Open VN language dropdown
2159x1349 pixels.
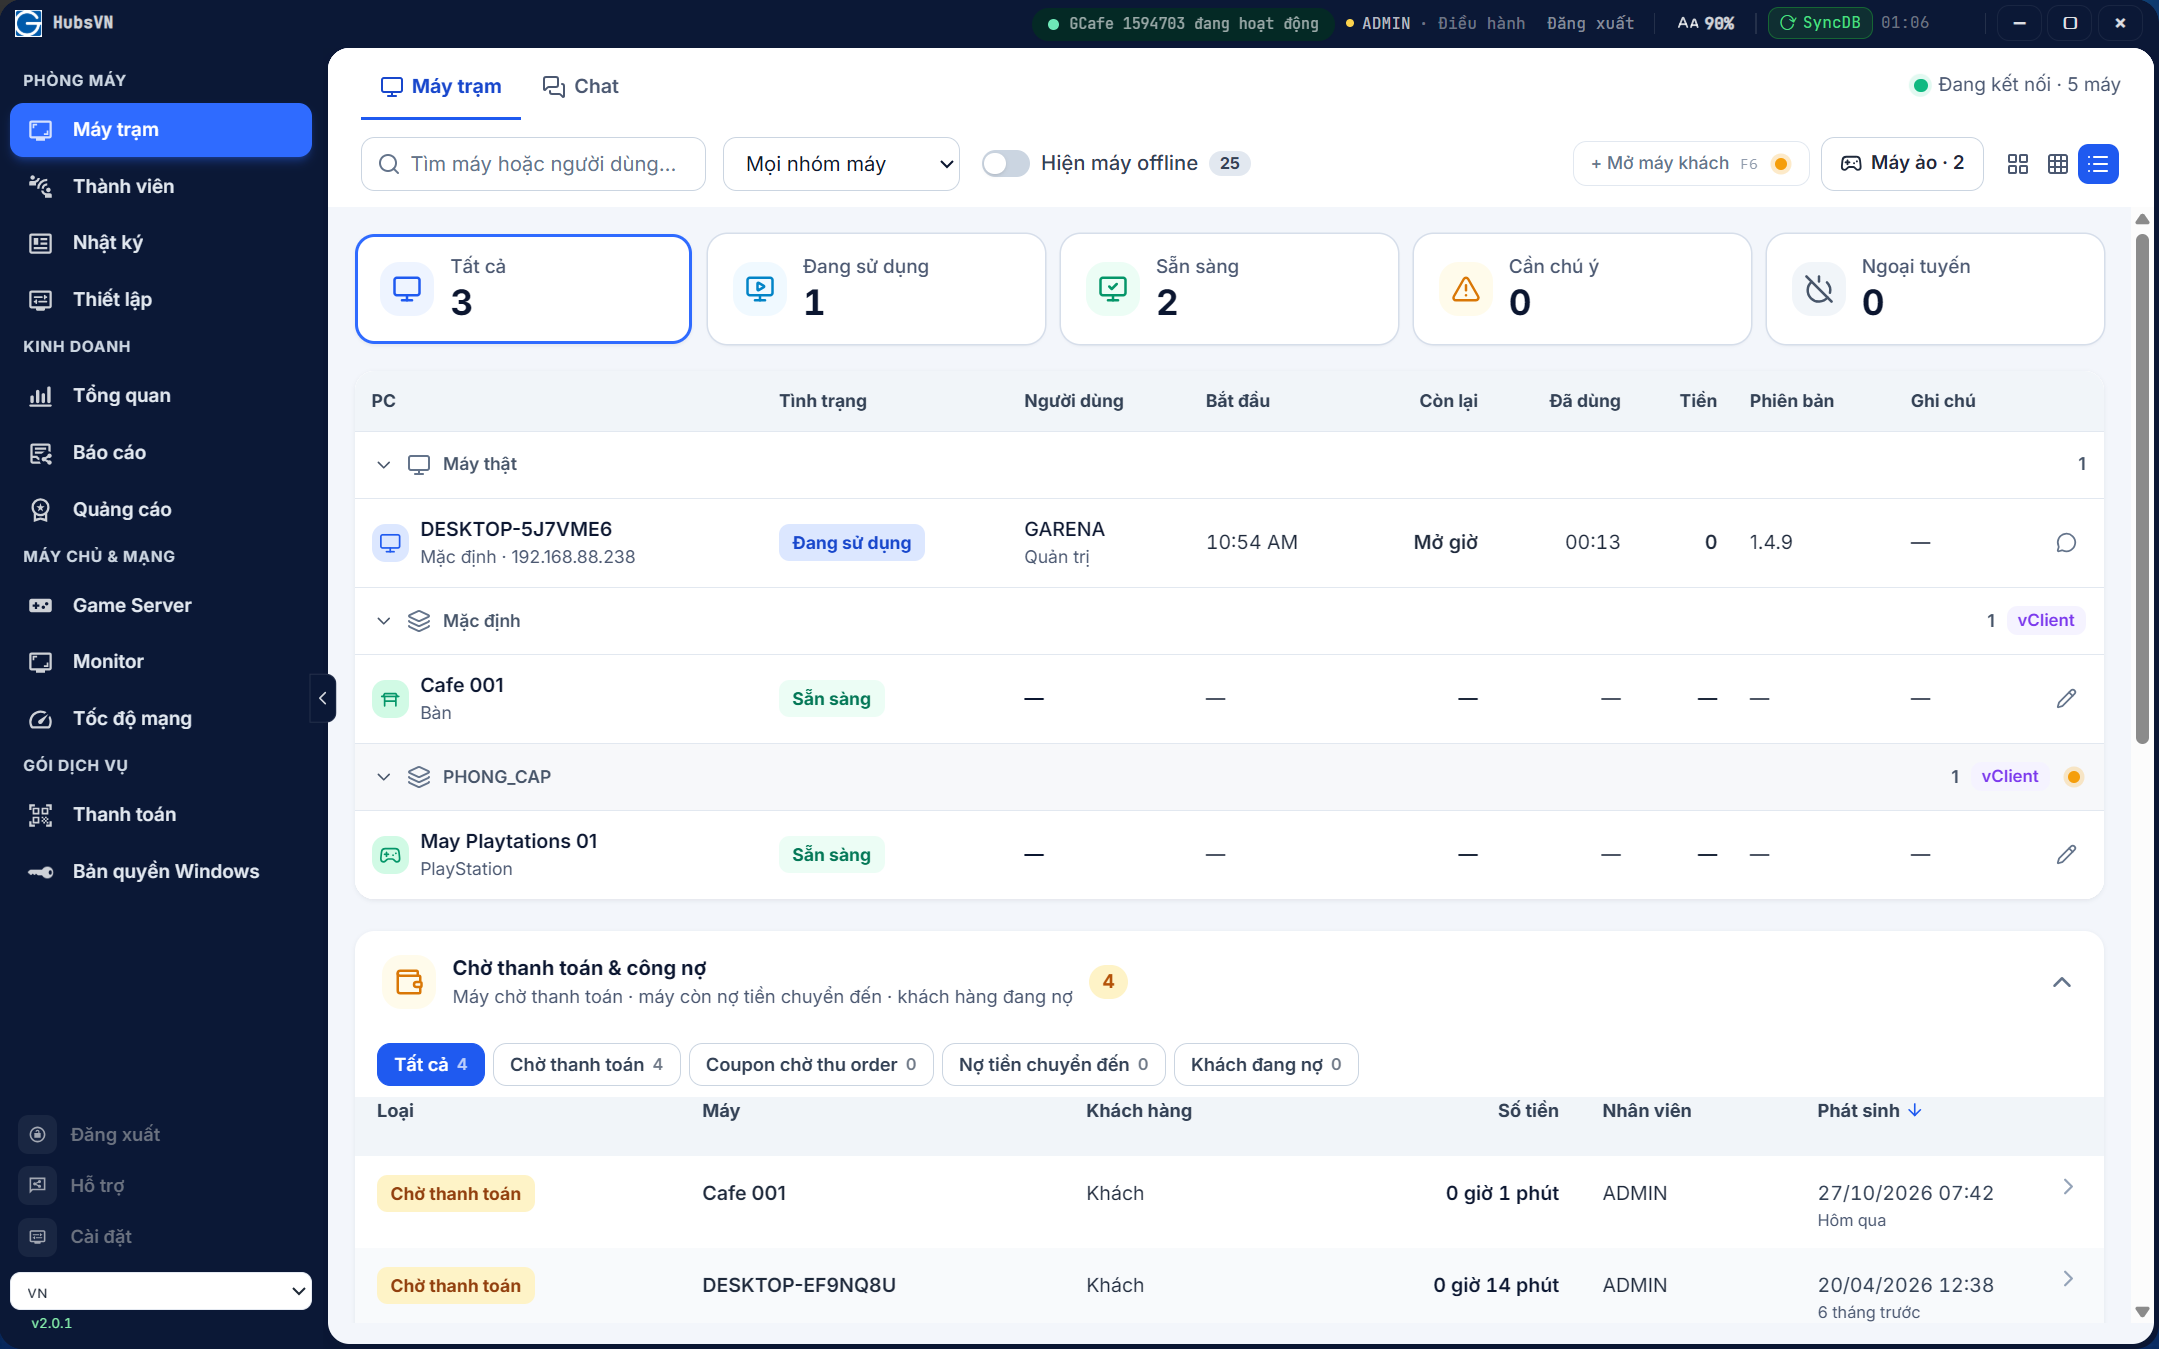[x=161, y=1291]
